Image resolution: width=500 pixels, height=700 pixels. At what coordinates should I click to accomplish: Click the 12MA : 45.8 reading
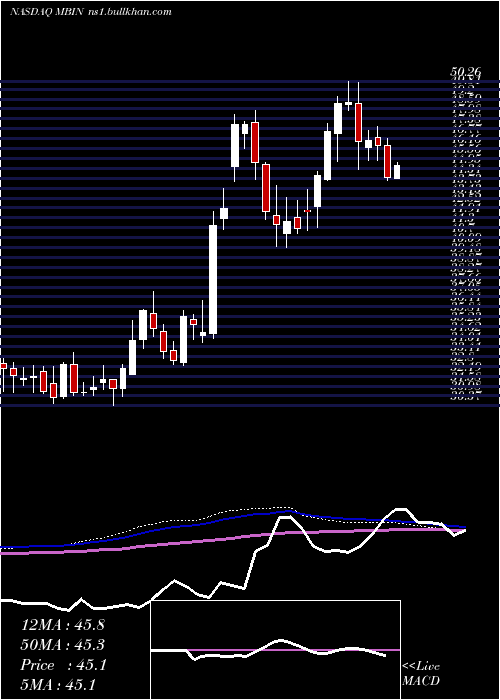pos(62,625)
